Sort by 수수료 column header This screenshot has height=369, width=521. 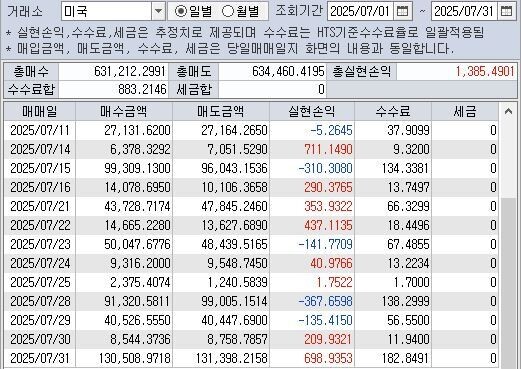pos(393,111)
